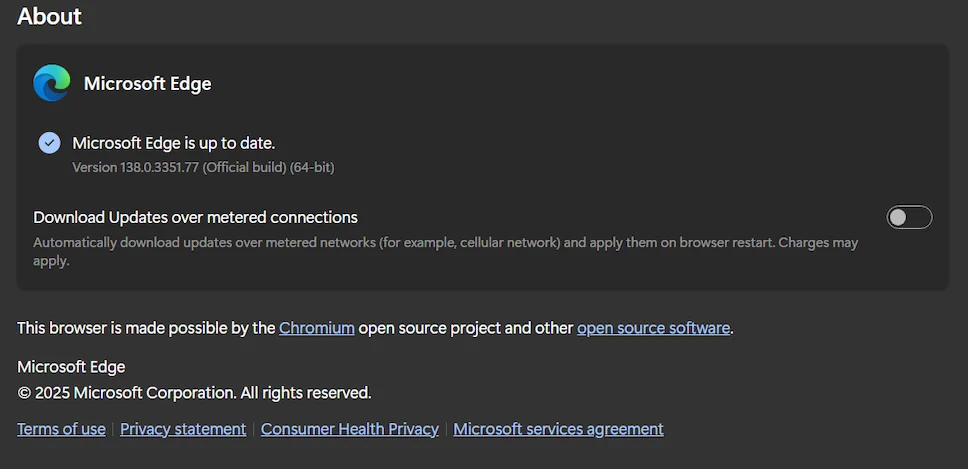Open the Consumer Health Privacy link
968x469 pixels.
click(349, 429)
